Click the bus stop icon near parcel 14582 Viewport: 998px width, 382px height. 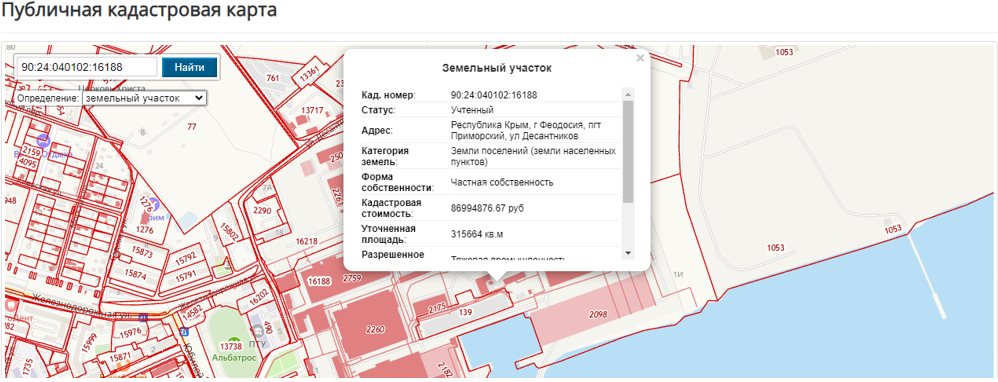pyautogui.click(x=184, y=332)
